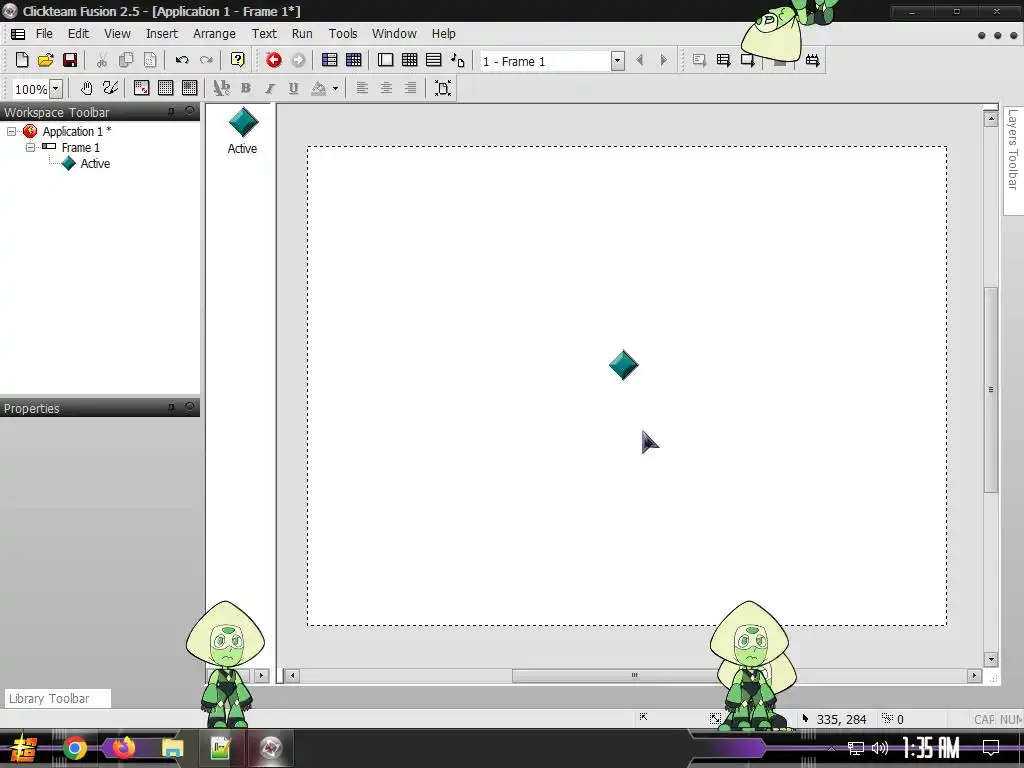Select Frame 1 in Workspace tree
The image size is (1024, 768).
pyautogui.click(x=80, y=148)
